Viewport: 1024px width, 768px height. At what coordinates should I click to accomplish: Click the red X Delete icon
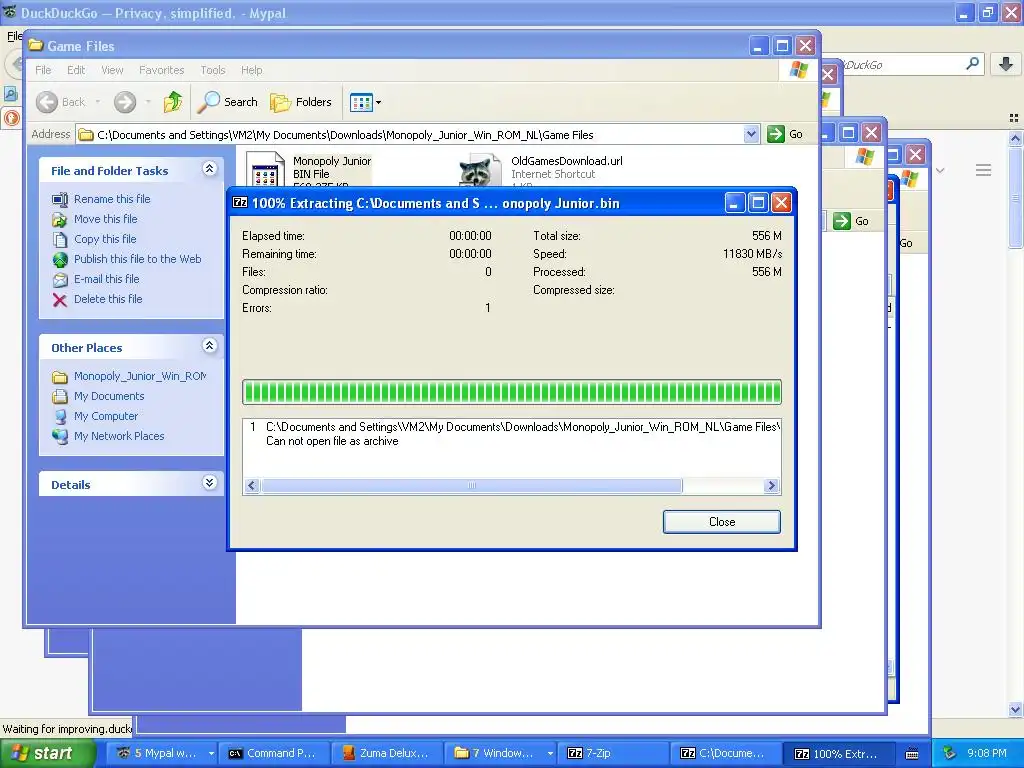click(59, 300)
